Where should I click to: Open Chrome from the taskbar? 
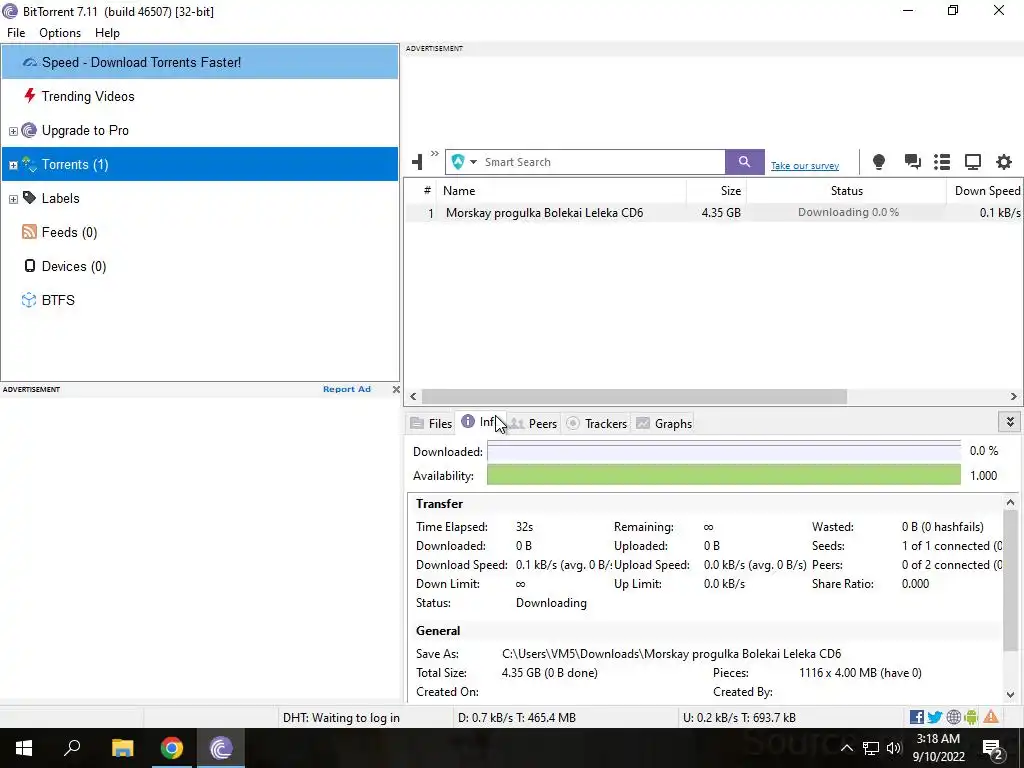pyautogui.click(x=172, y=748)
